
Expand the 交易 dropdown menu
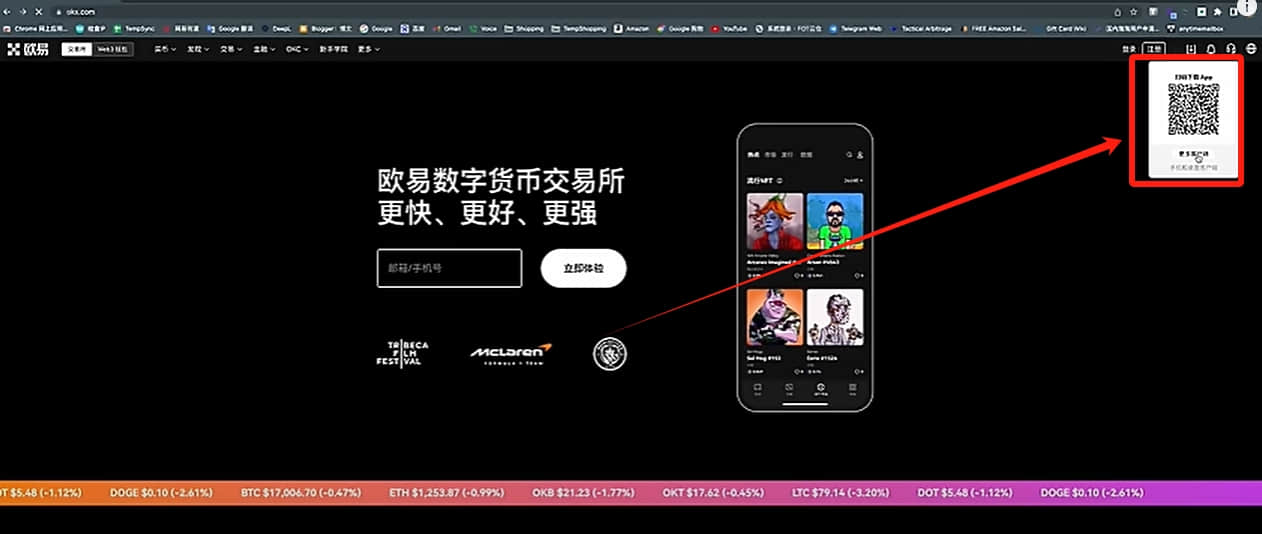(x=229, y=49)
